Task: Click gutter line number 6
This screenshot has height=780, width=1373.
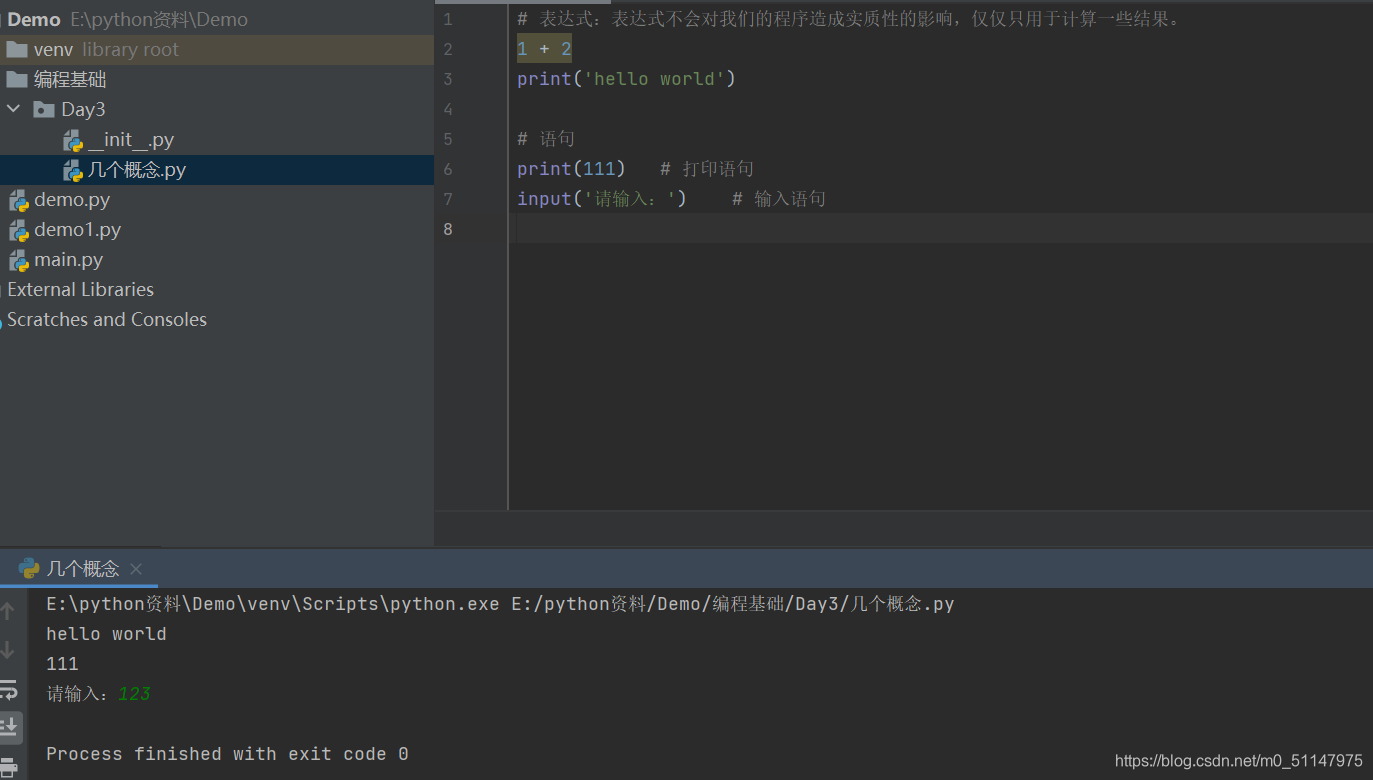Action: (448, 169)
